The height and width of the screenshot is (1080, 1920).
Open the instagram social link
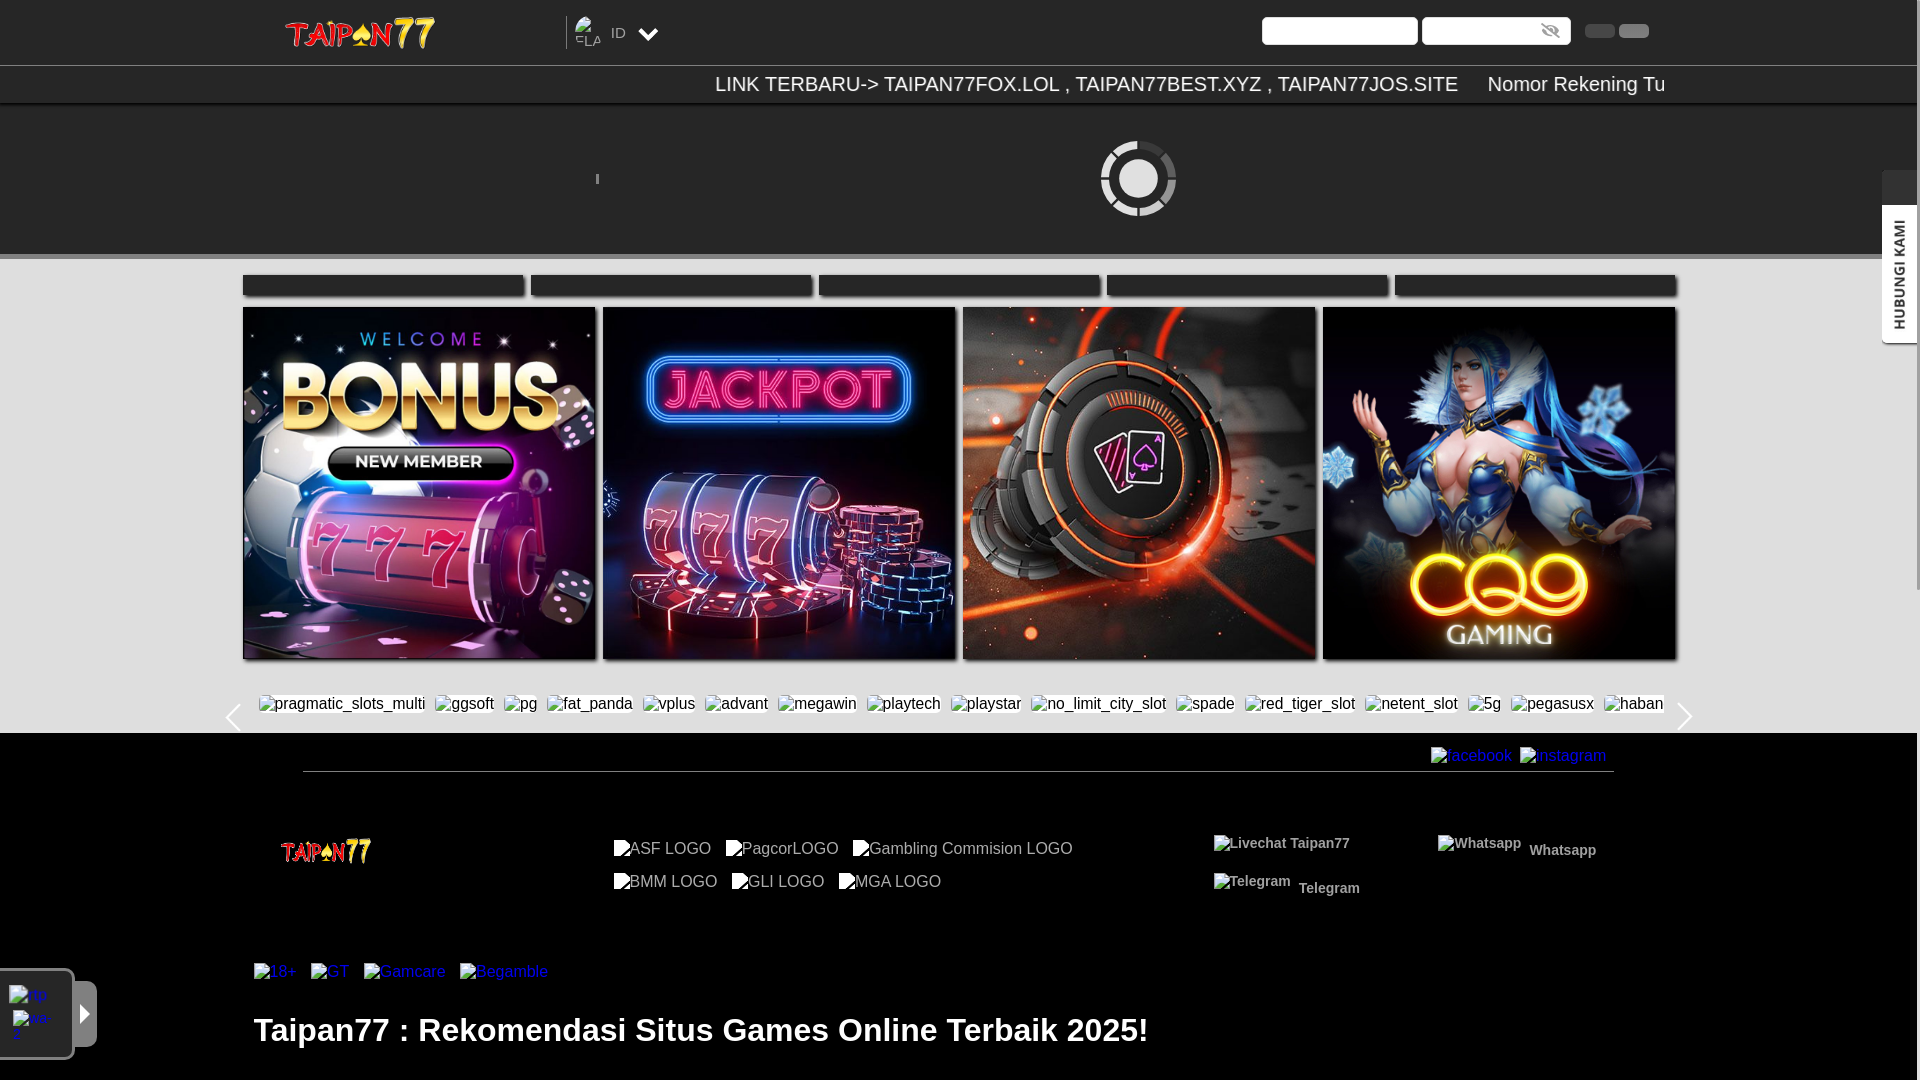click(1563, 756)
